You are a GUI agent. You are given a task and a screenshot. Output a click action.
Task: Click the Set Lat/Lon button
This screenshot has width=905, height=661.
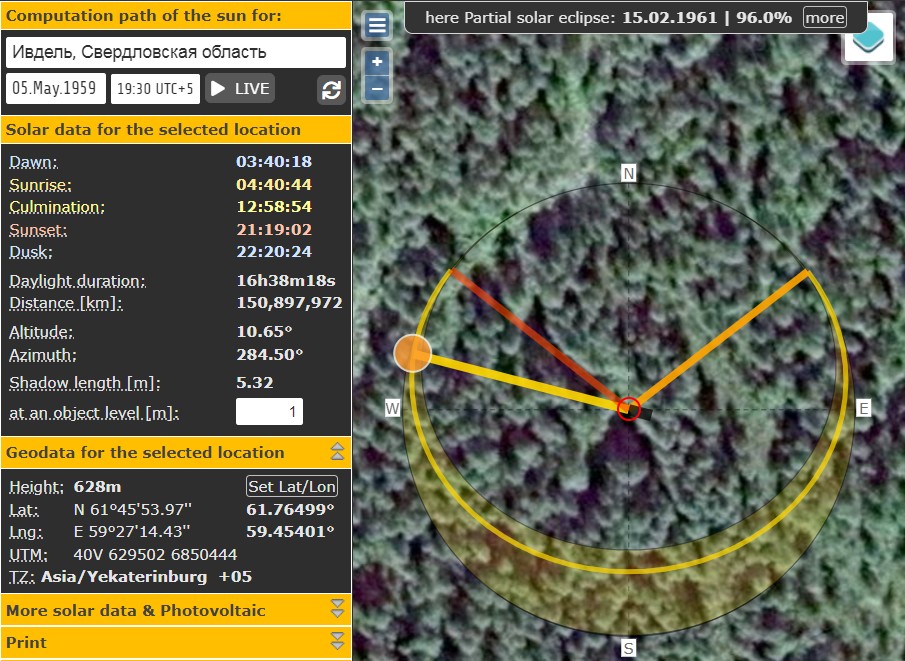coord(292,487)
